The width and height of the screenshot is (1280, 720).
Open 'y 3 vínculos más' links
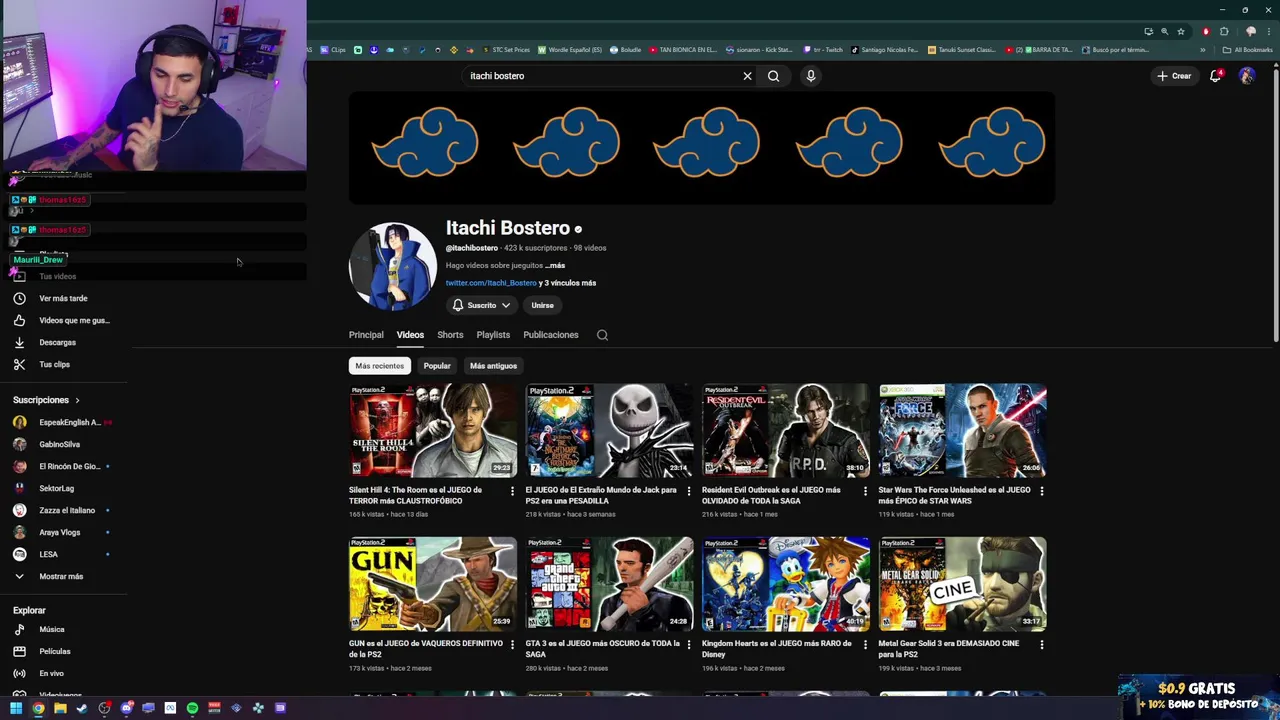tap(567, 283)
